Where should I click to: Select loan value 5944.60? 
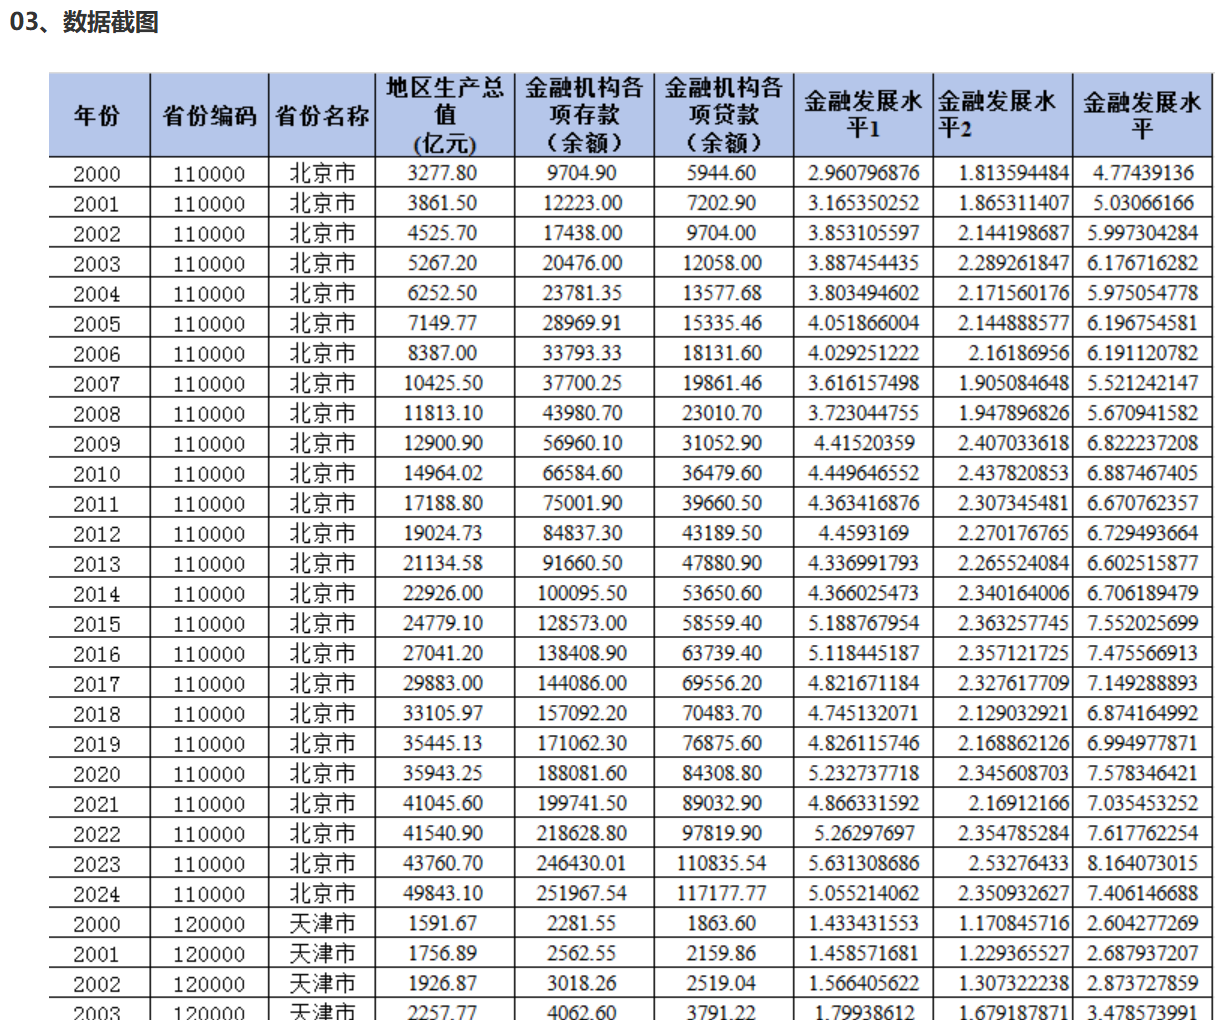pos(722,173)
